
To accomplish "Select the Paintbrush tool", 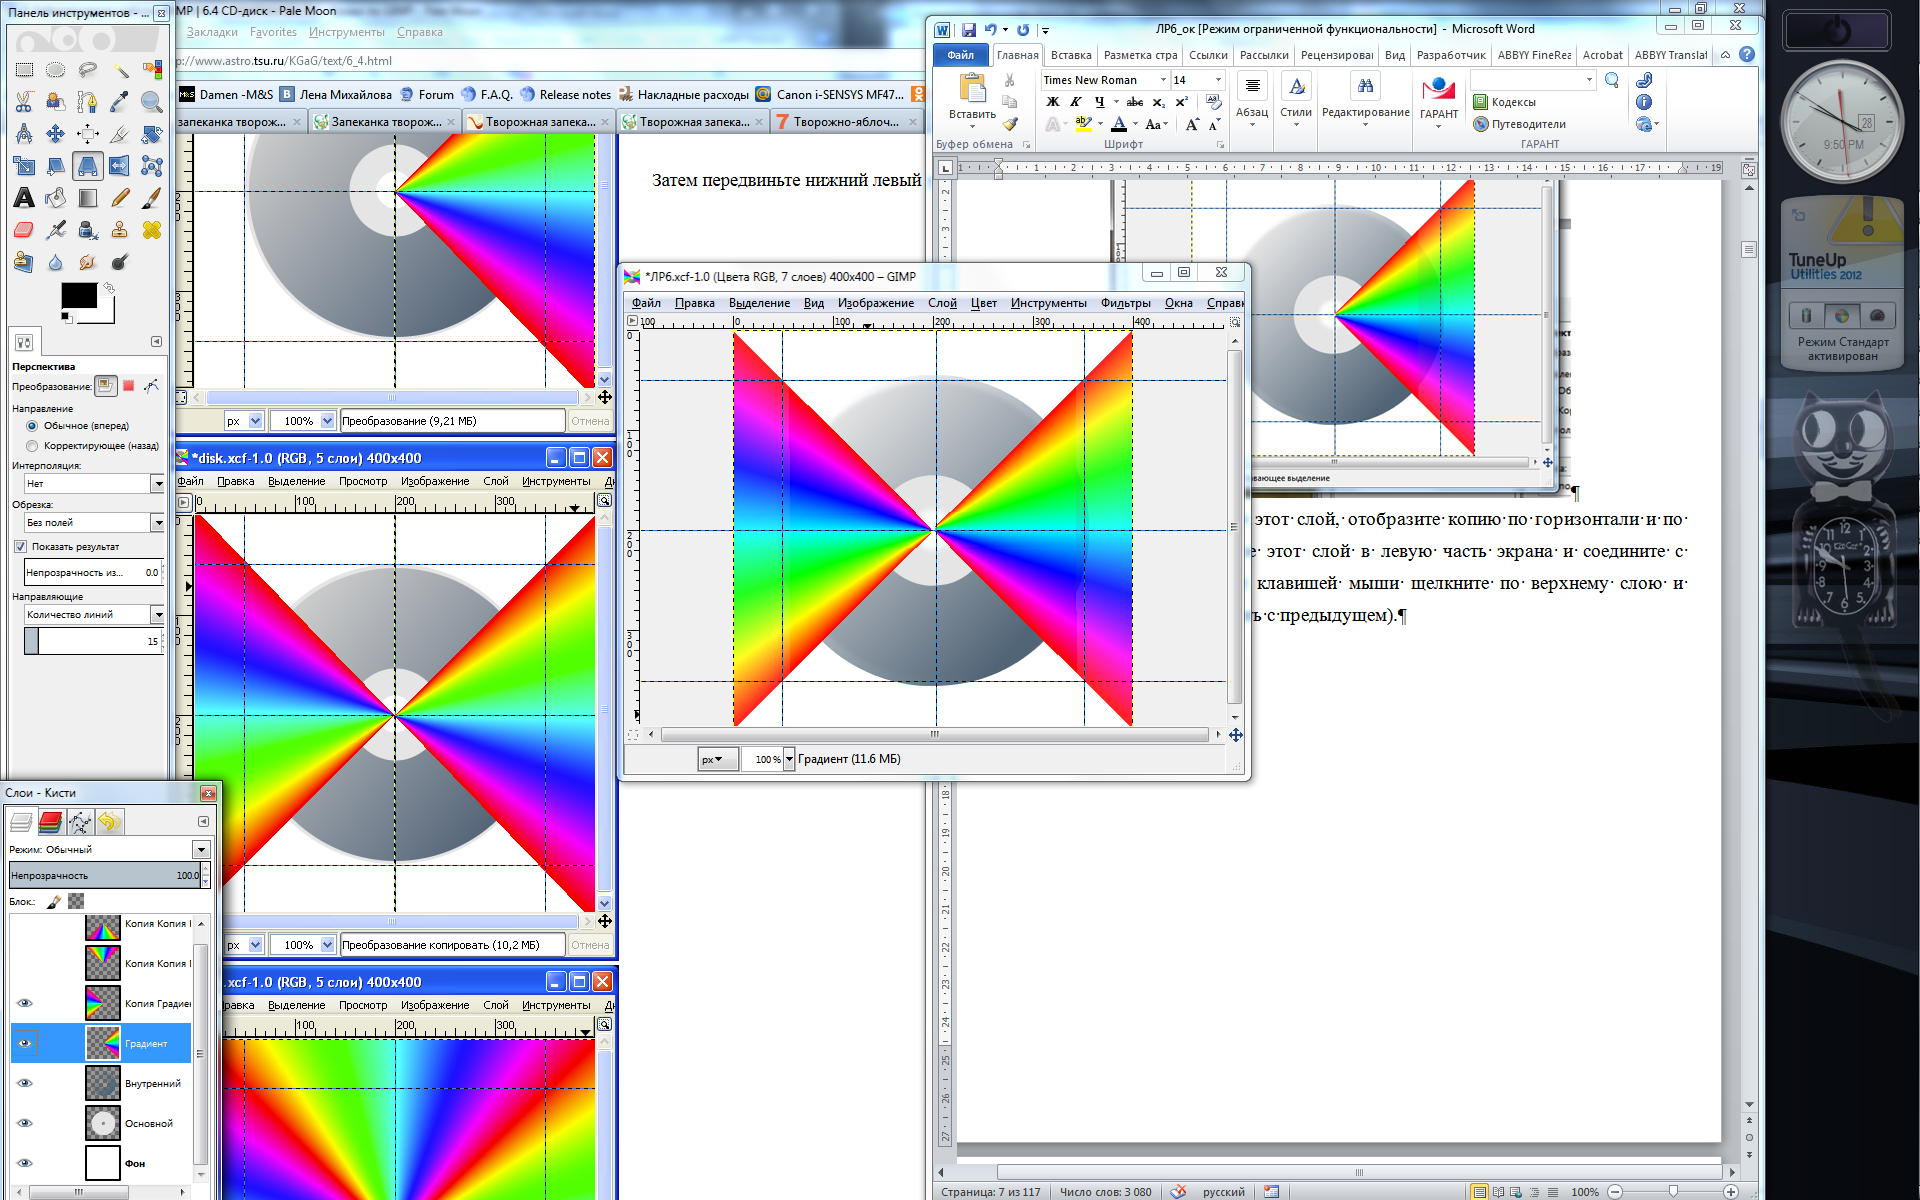I will coord(152,198).
